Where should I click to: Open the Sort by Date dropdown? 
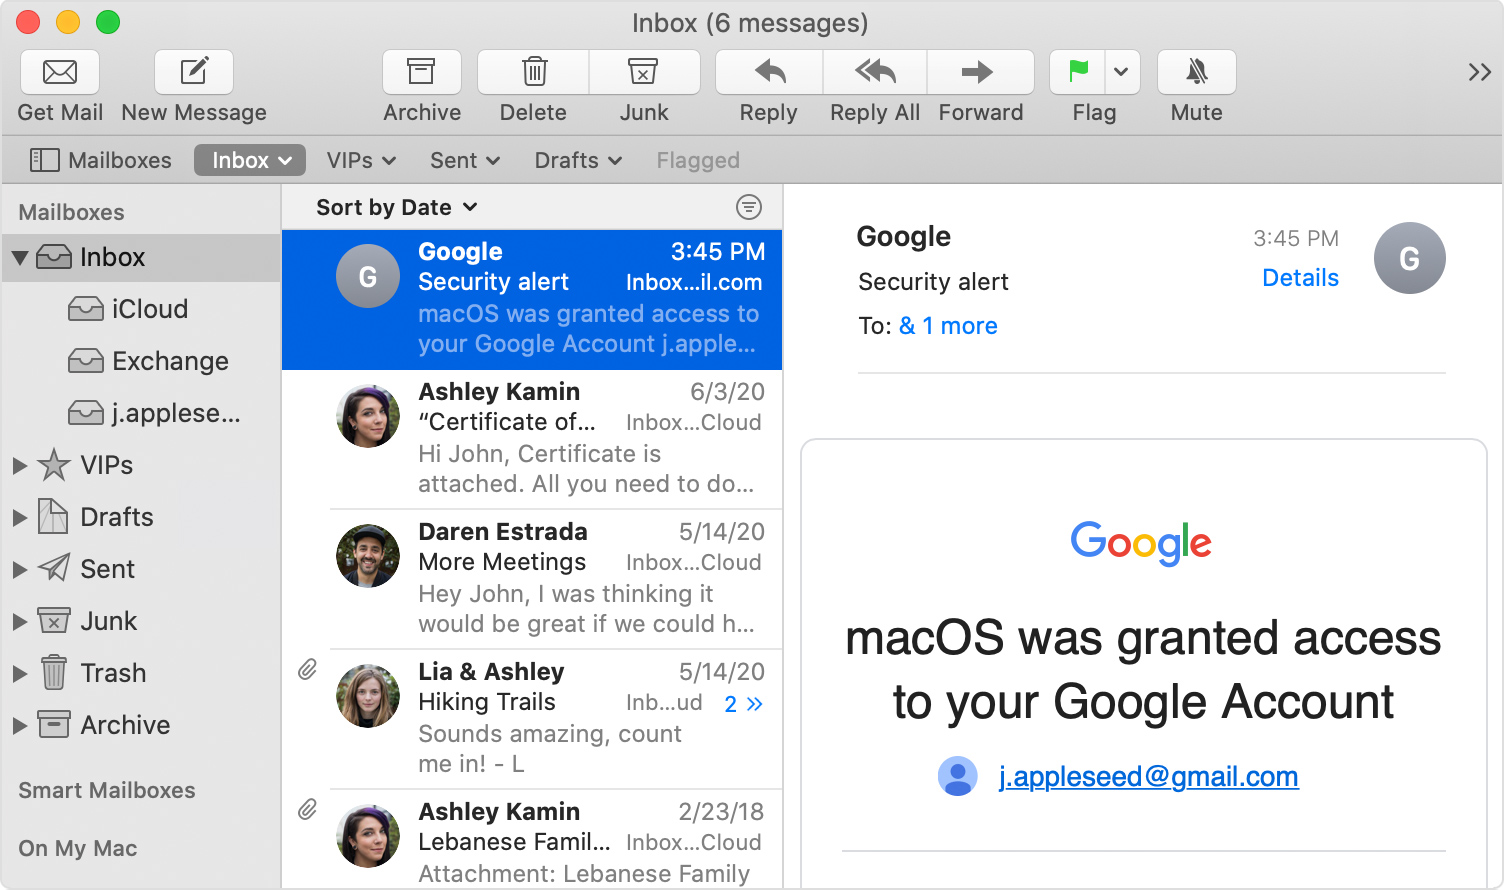pos(396,207)
